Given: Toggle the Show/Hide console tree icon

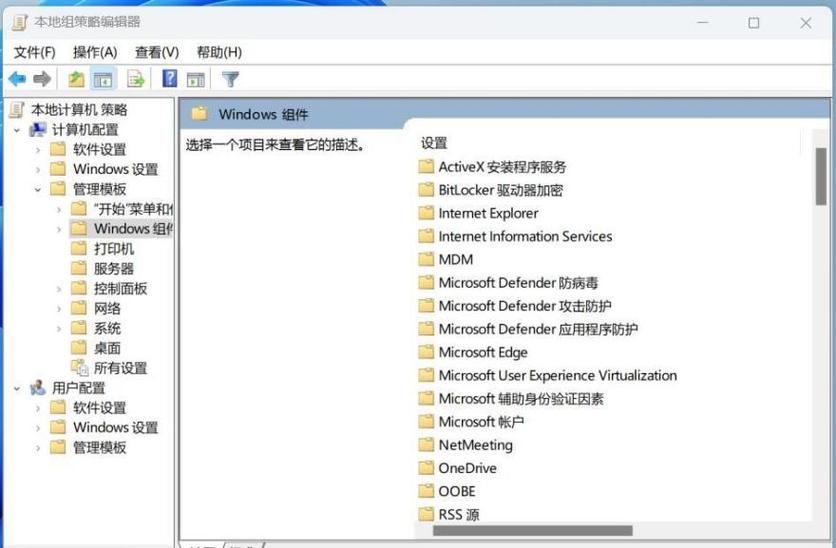Looking at the screenshot, I should click(103, 79).
